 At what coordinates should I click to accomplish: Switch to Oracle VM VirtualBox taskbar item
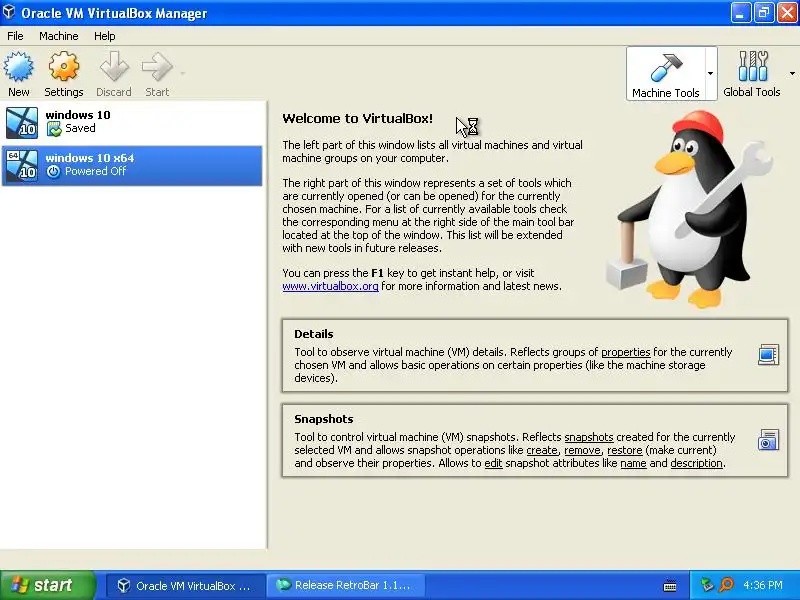point(186,586)
